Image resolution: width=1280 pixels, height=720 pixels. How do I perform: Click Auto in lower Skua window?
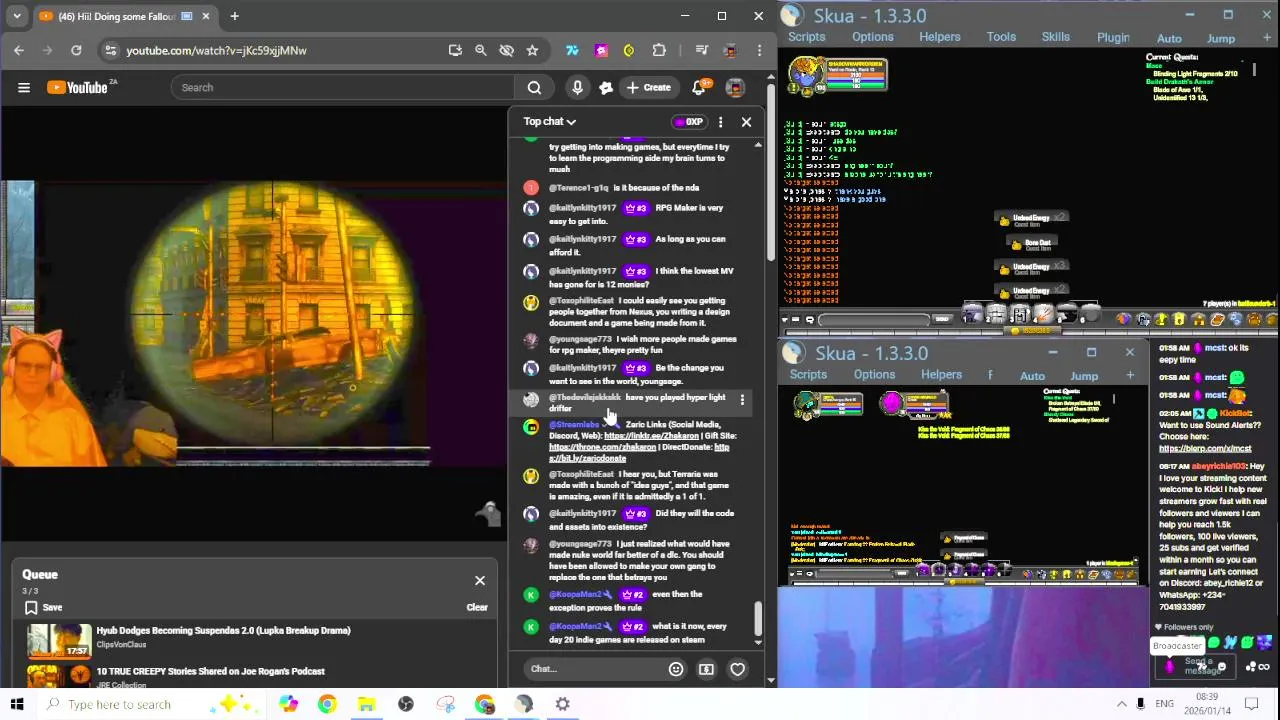coord(1032,376)
